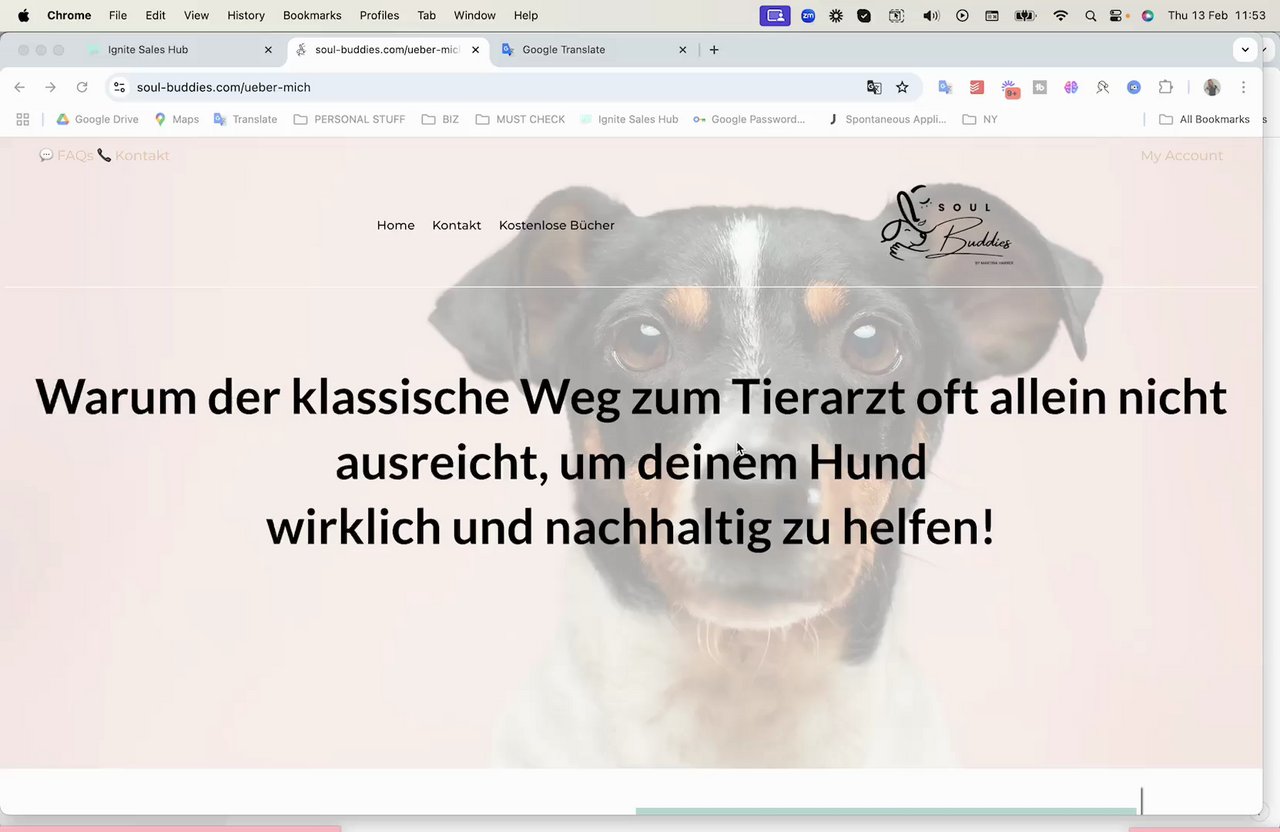Open the Apple menu
The height and width of the screenshot is (832, 1280).
(x=23, y=15)
